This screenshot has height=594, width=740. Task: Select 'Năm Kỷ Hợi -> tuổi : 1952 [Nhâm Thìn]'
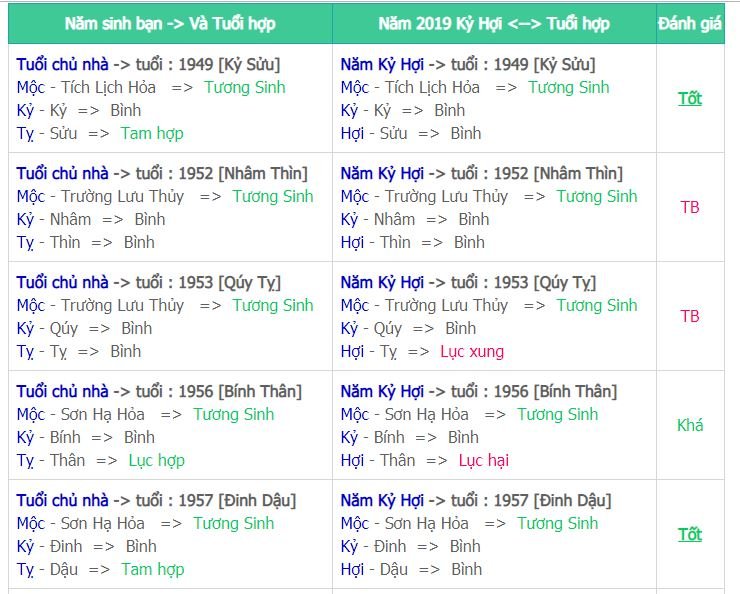click(x=481, y=174)
